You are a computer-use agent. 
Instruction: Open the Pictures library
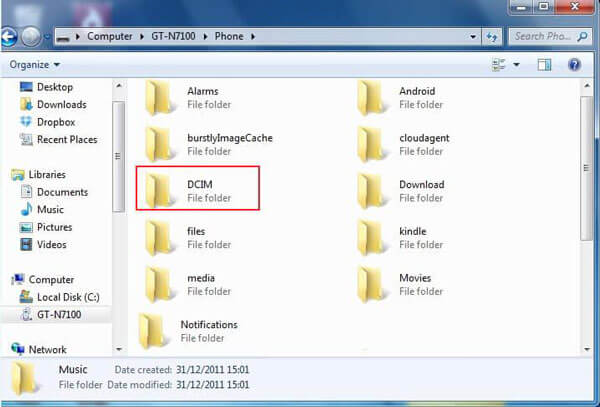(46, 227)
